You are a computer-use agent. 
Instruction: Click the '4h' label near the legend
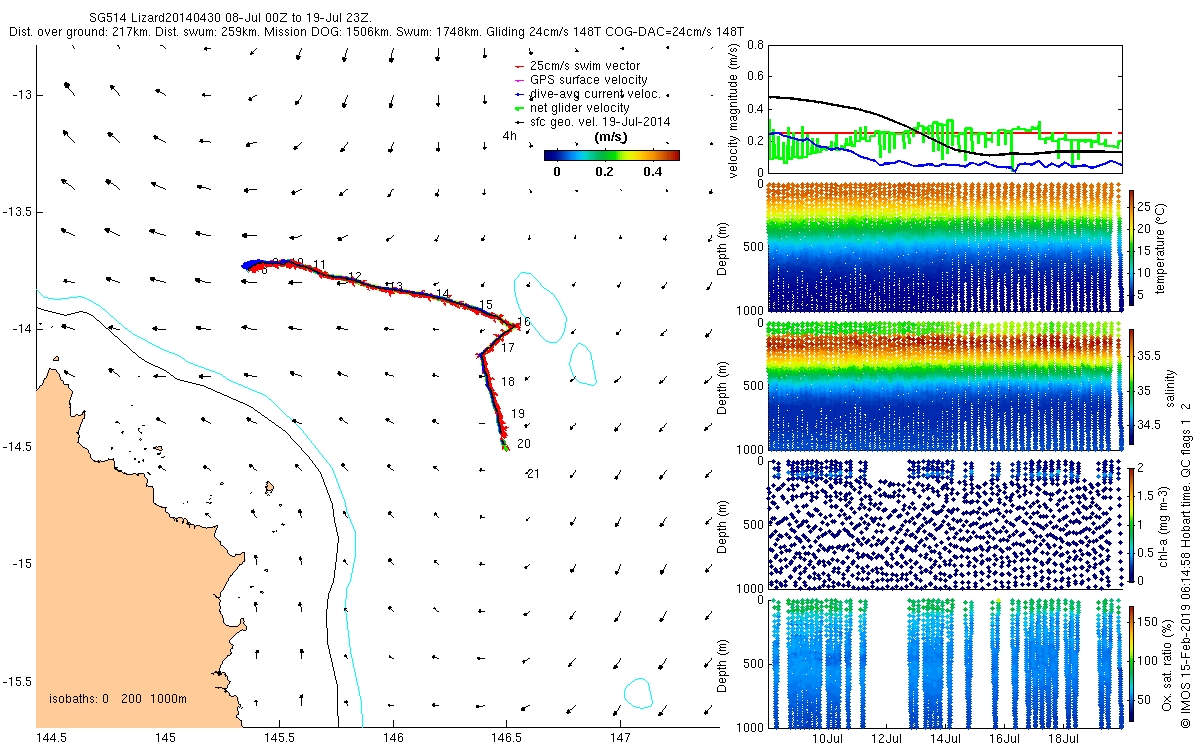(x=510, y=136)
